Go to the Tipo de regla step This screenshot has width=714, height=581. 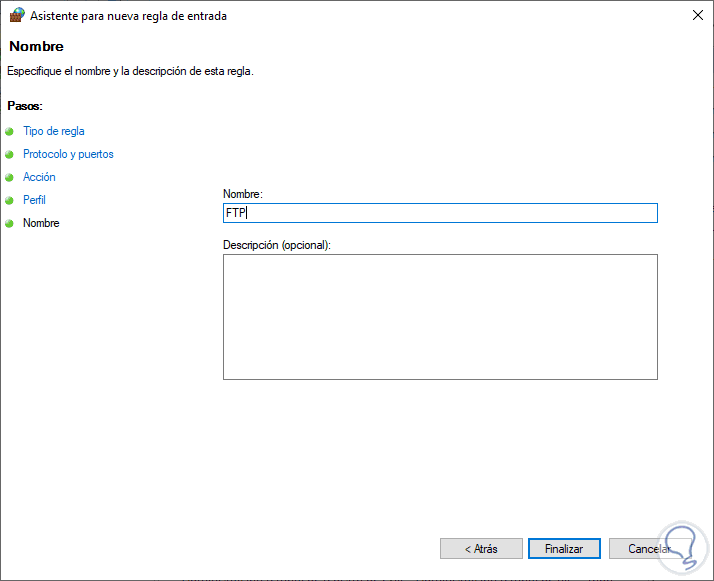54,131
